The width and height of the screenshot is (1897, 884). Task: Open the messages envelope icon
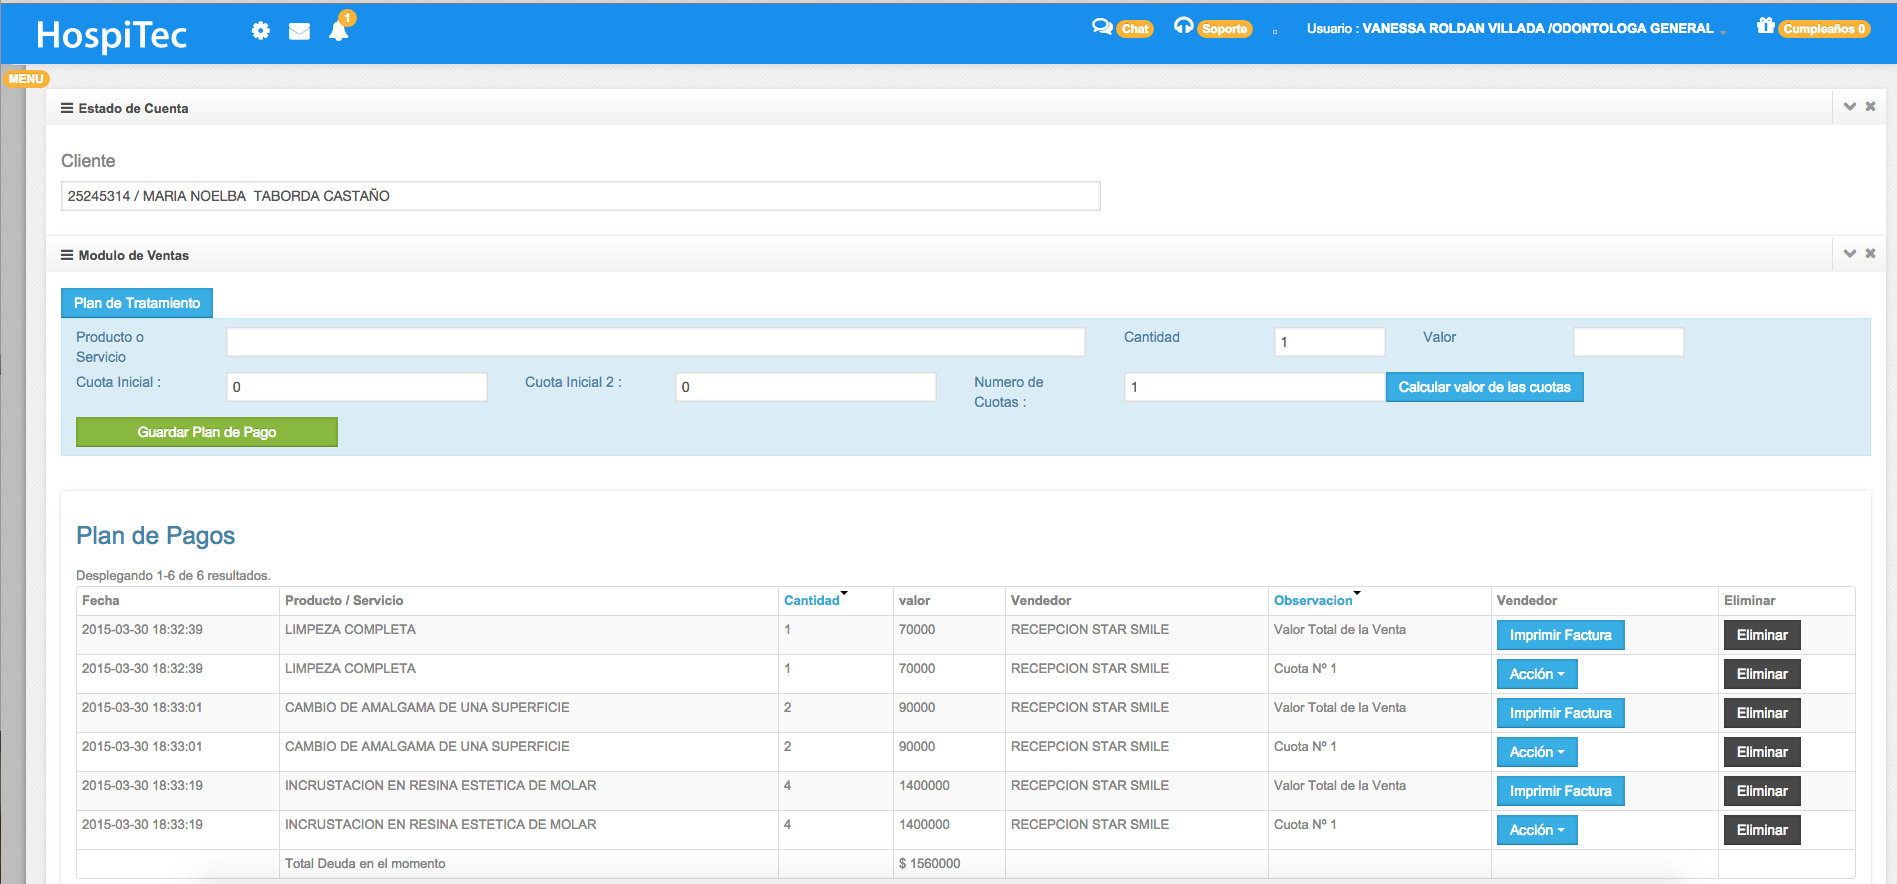[299, 32]
